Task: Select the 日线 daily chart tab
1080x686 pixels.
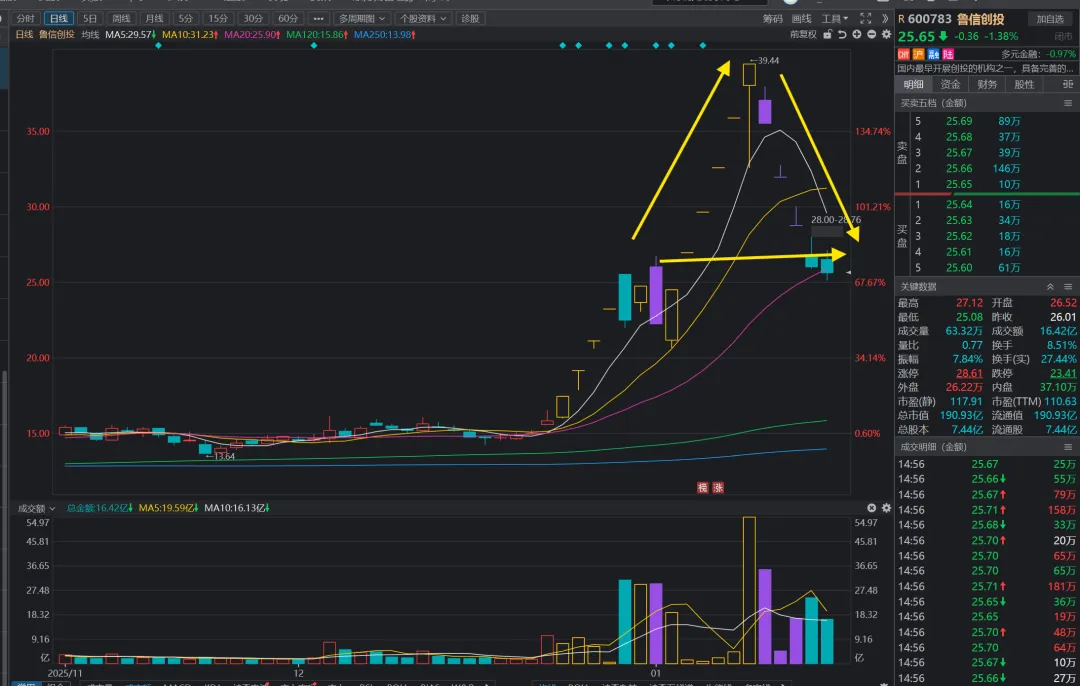Action: click(59, 19)
